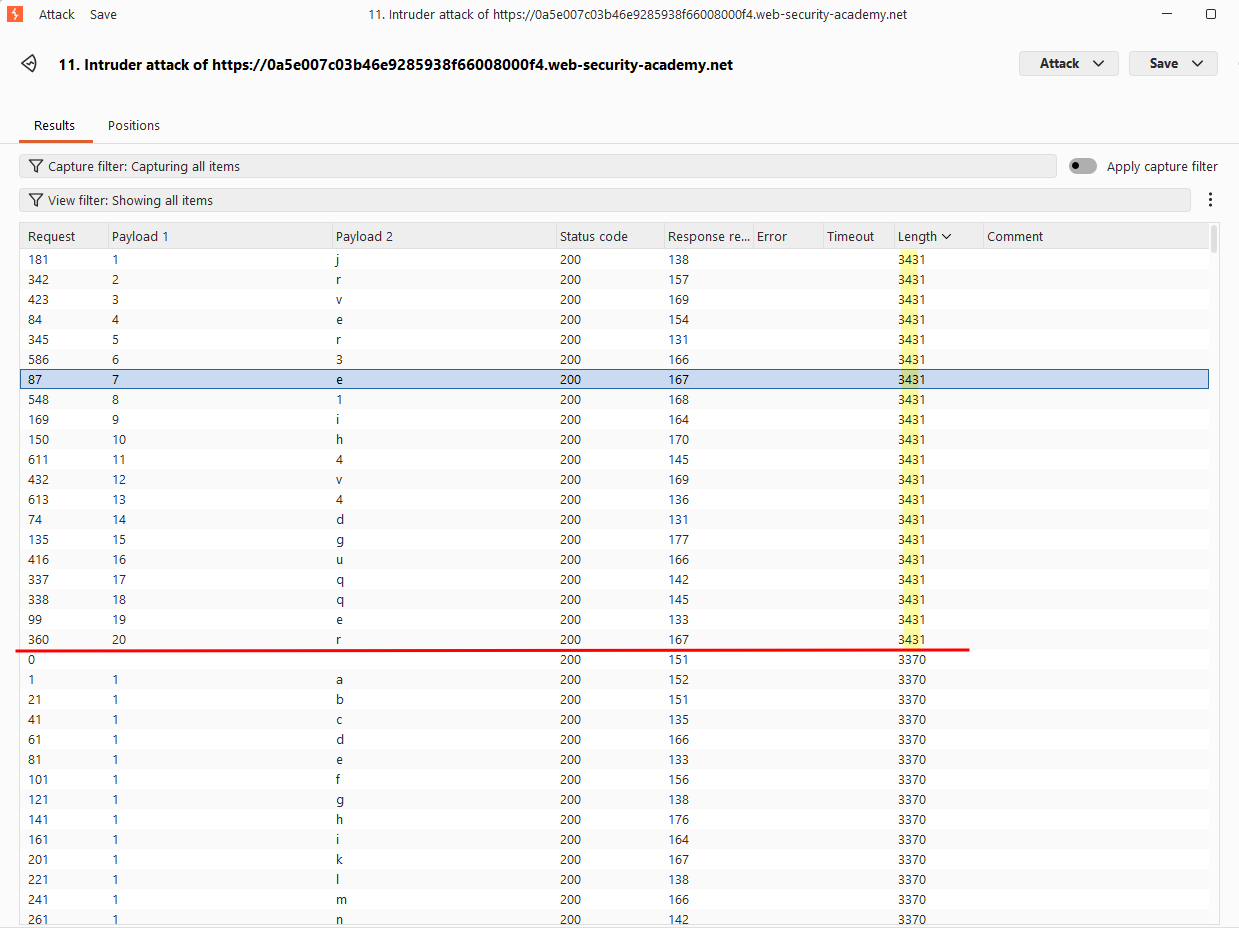Switch to the Positions tab
The width and height of the screenshot is (1239, 928).
134,125
